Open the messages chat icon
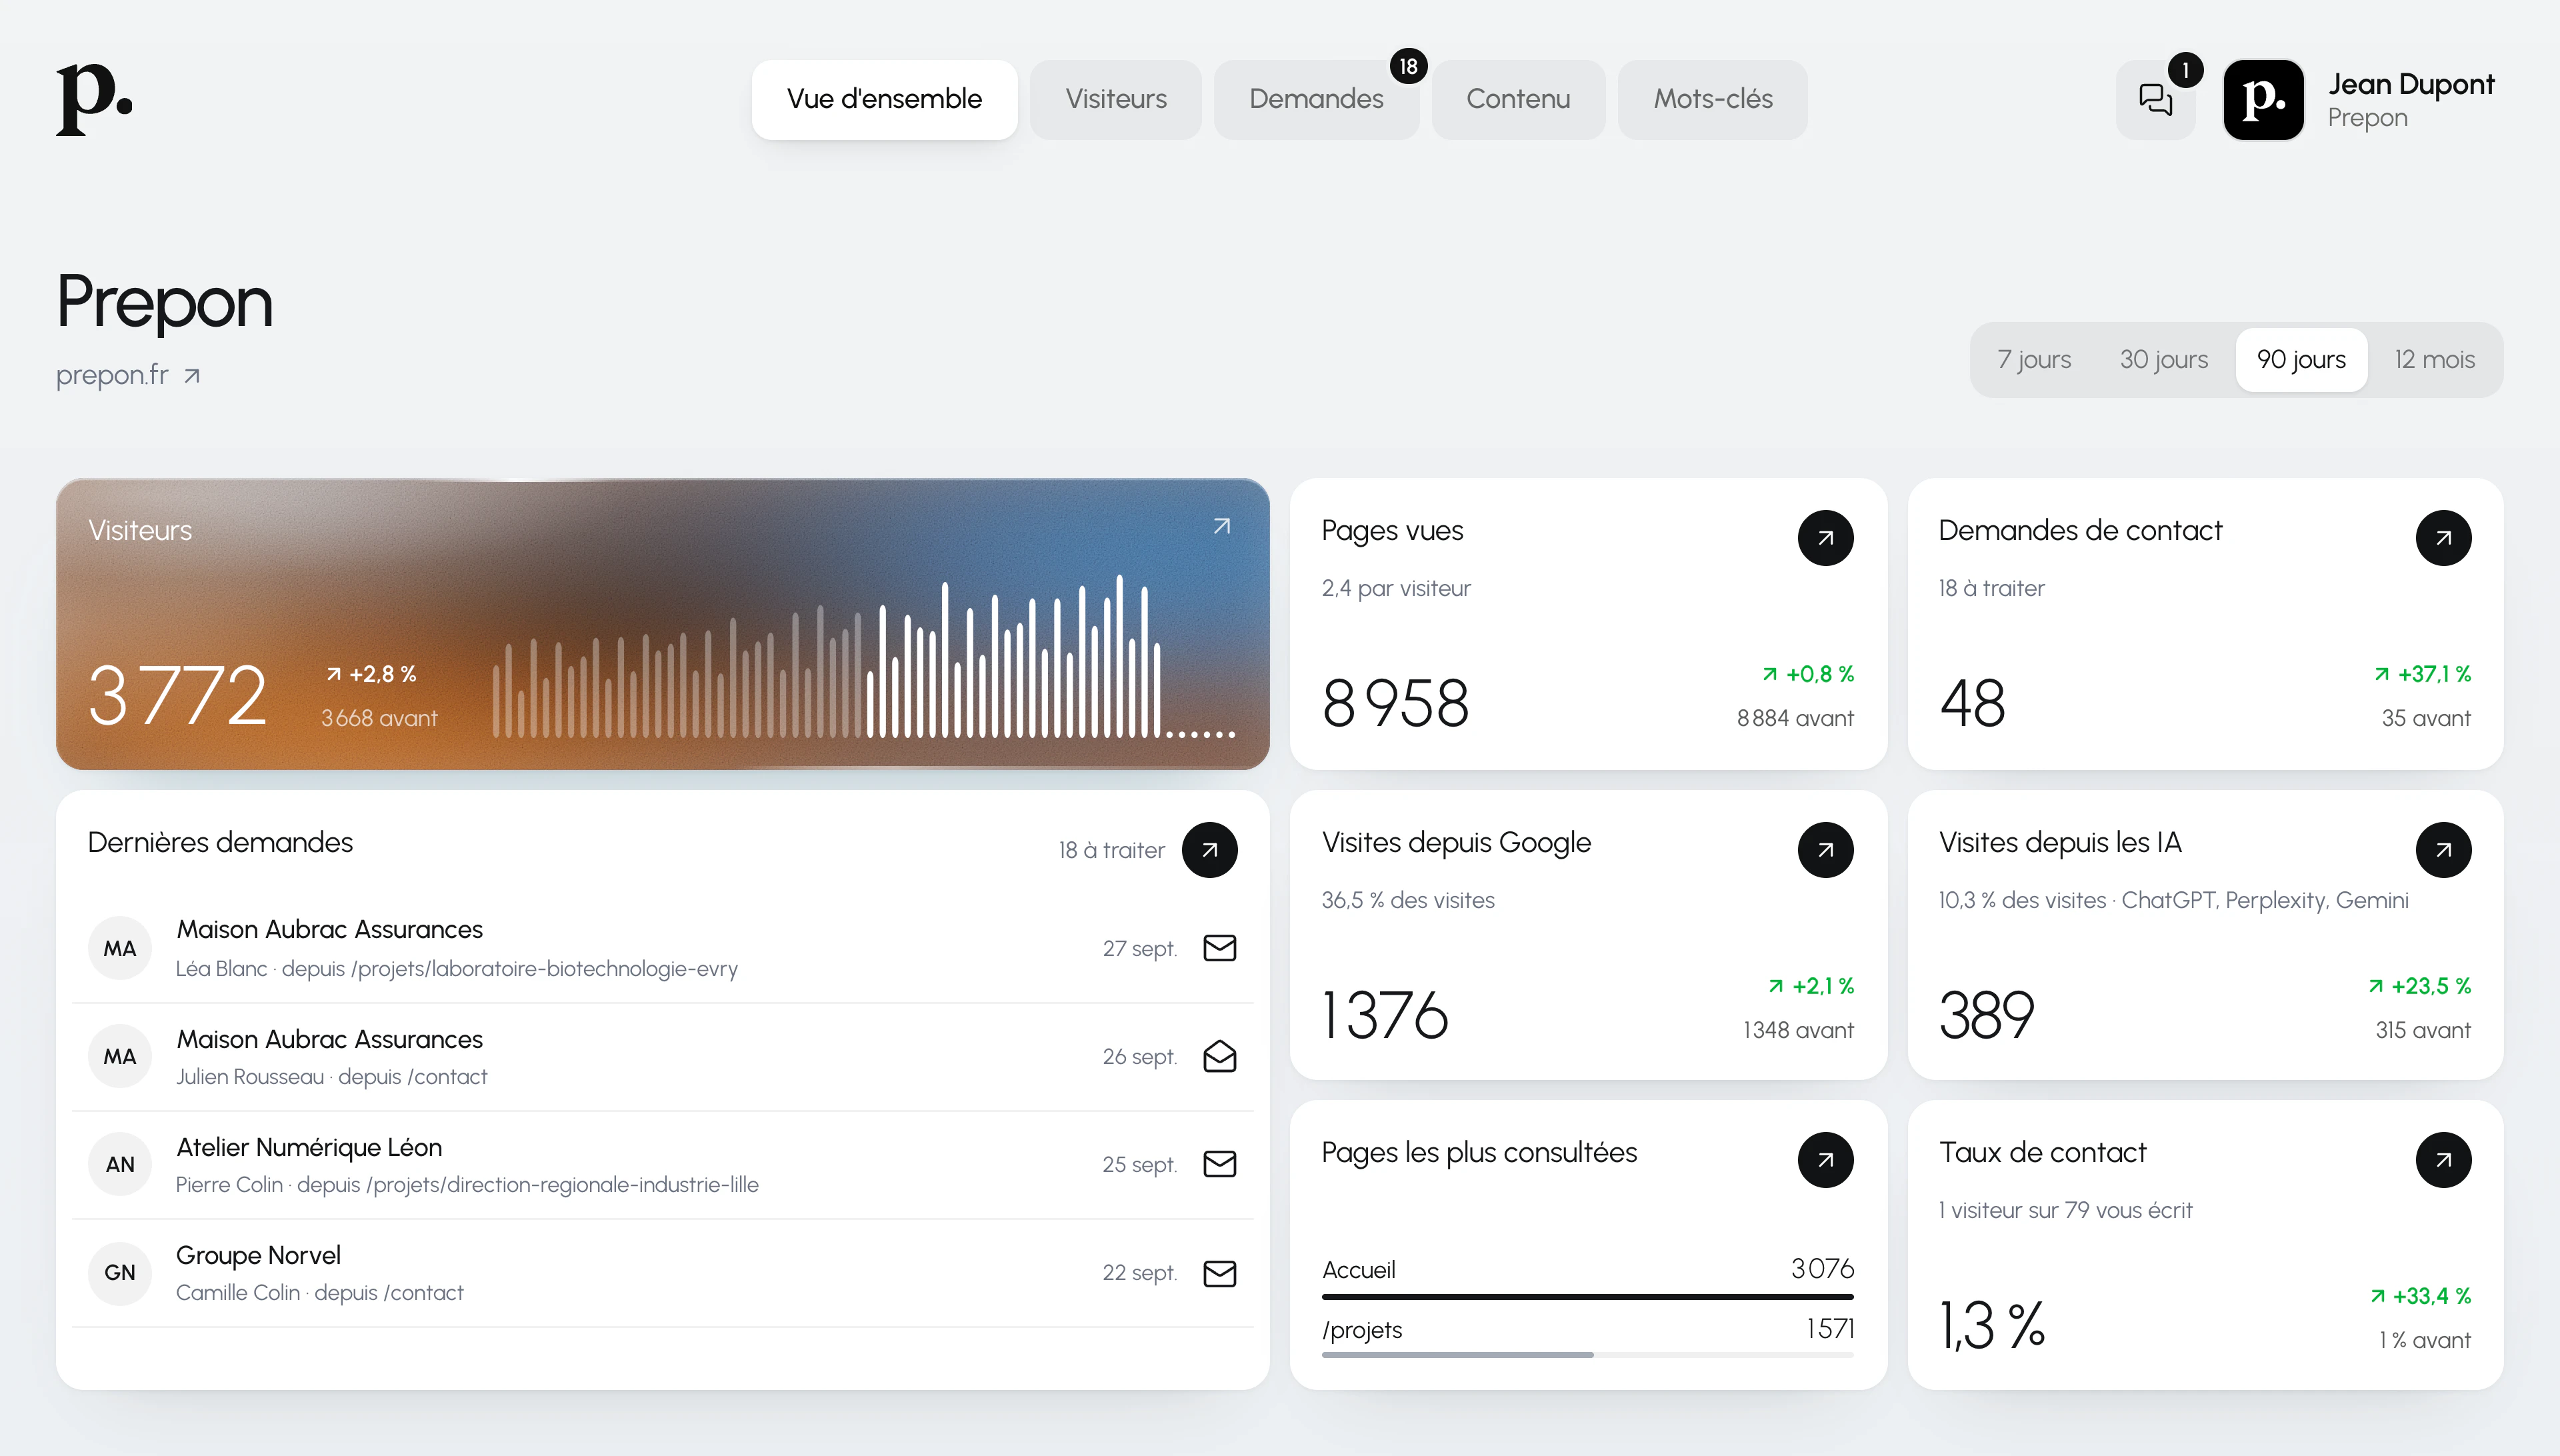The width and height of the screenshot is (2560, 1456). [2155, 99]
